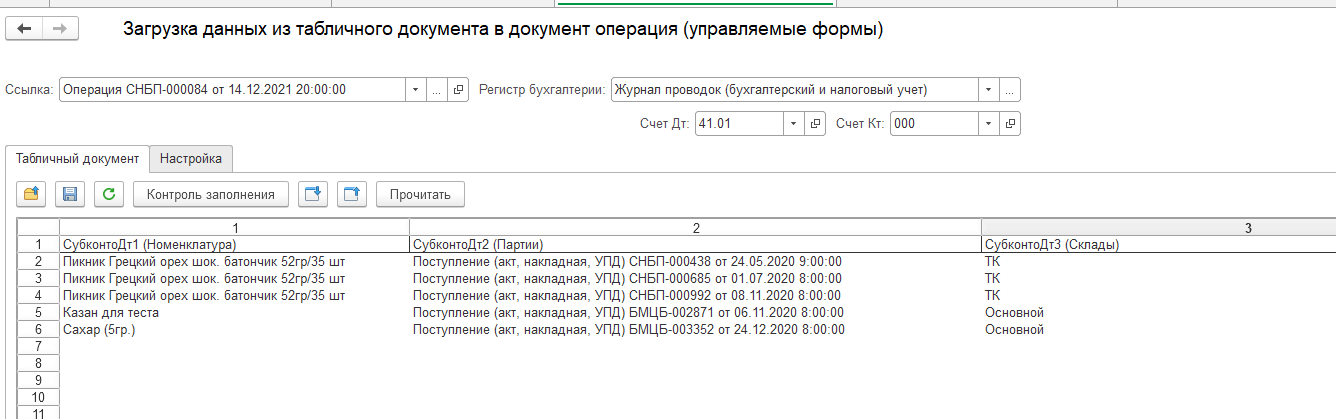The height and width of the screenshot is (419, 1336).
Task: Save table with the floppy disk icon
Action: [x=70, y=194]
